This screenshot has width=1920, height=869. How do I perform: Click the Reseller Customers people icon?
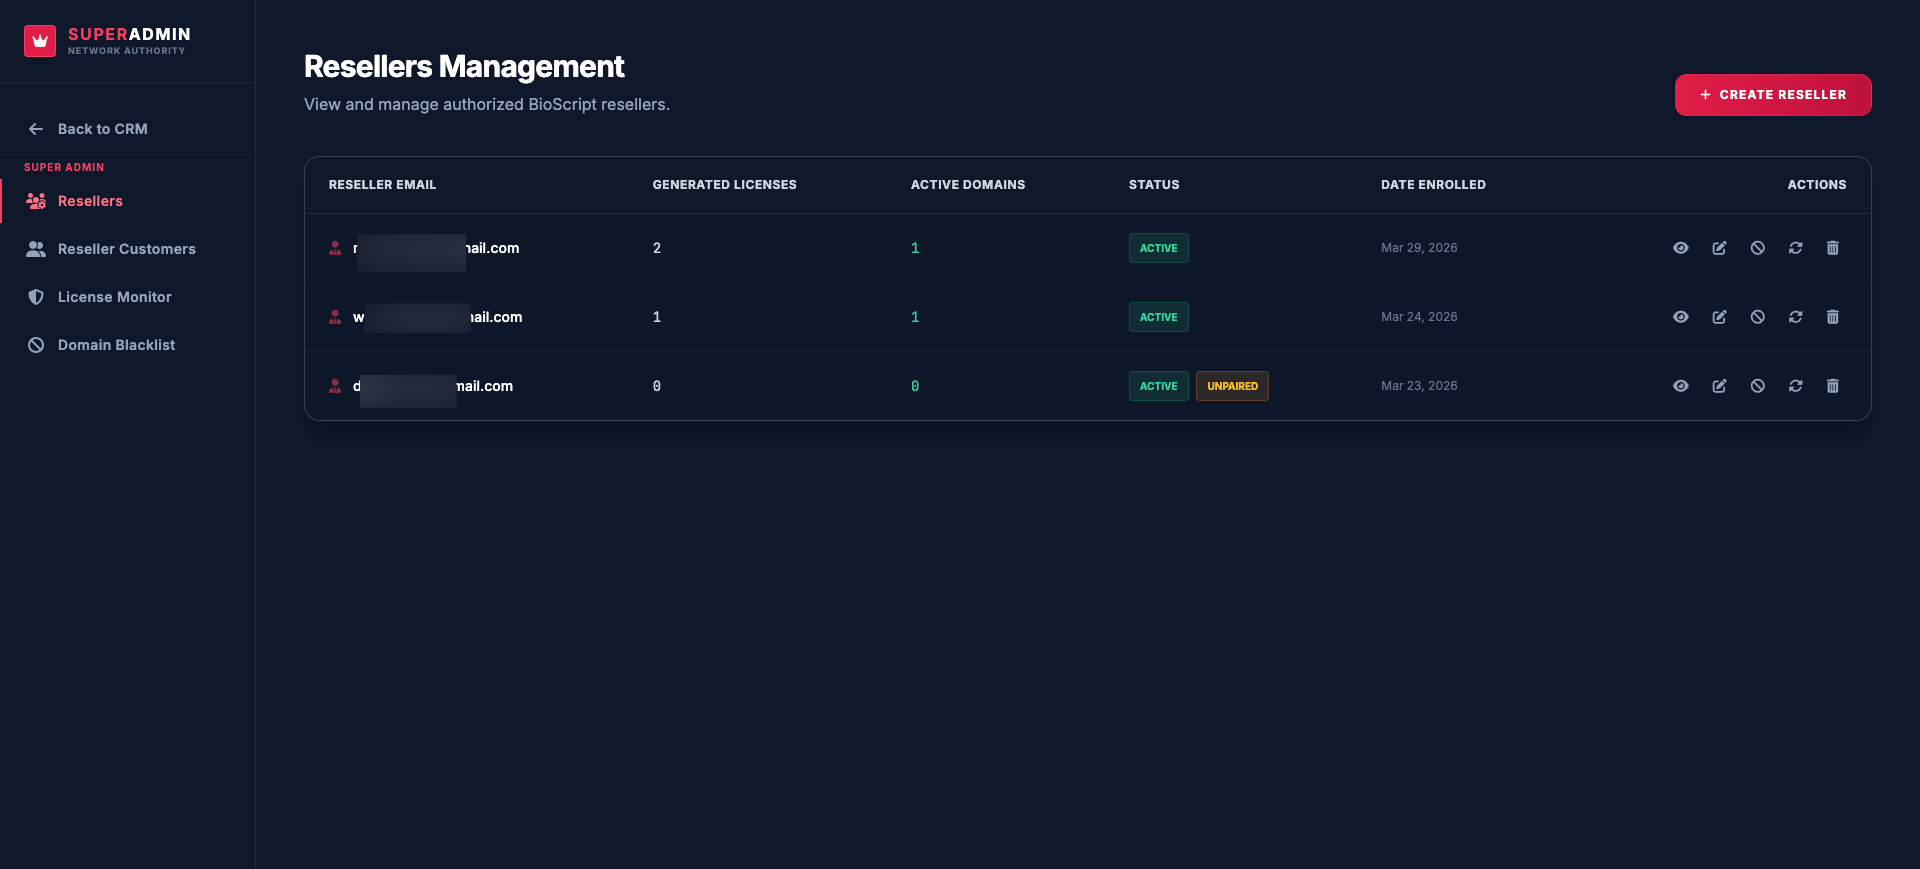pos(36,249)
